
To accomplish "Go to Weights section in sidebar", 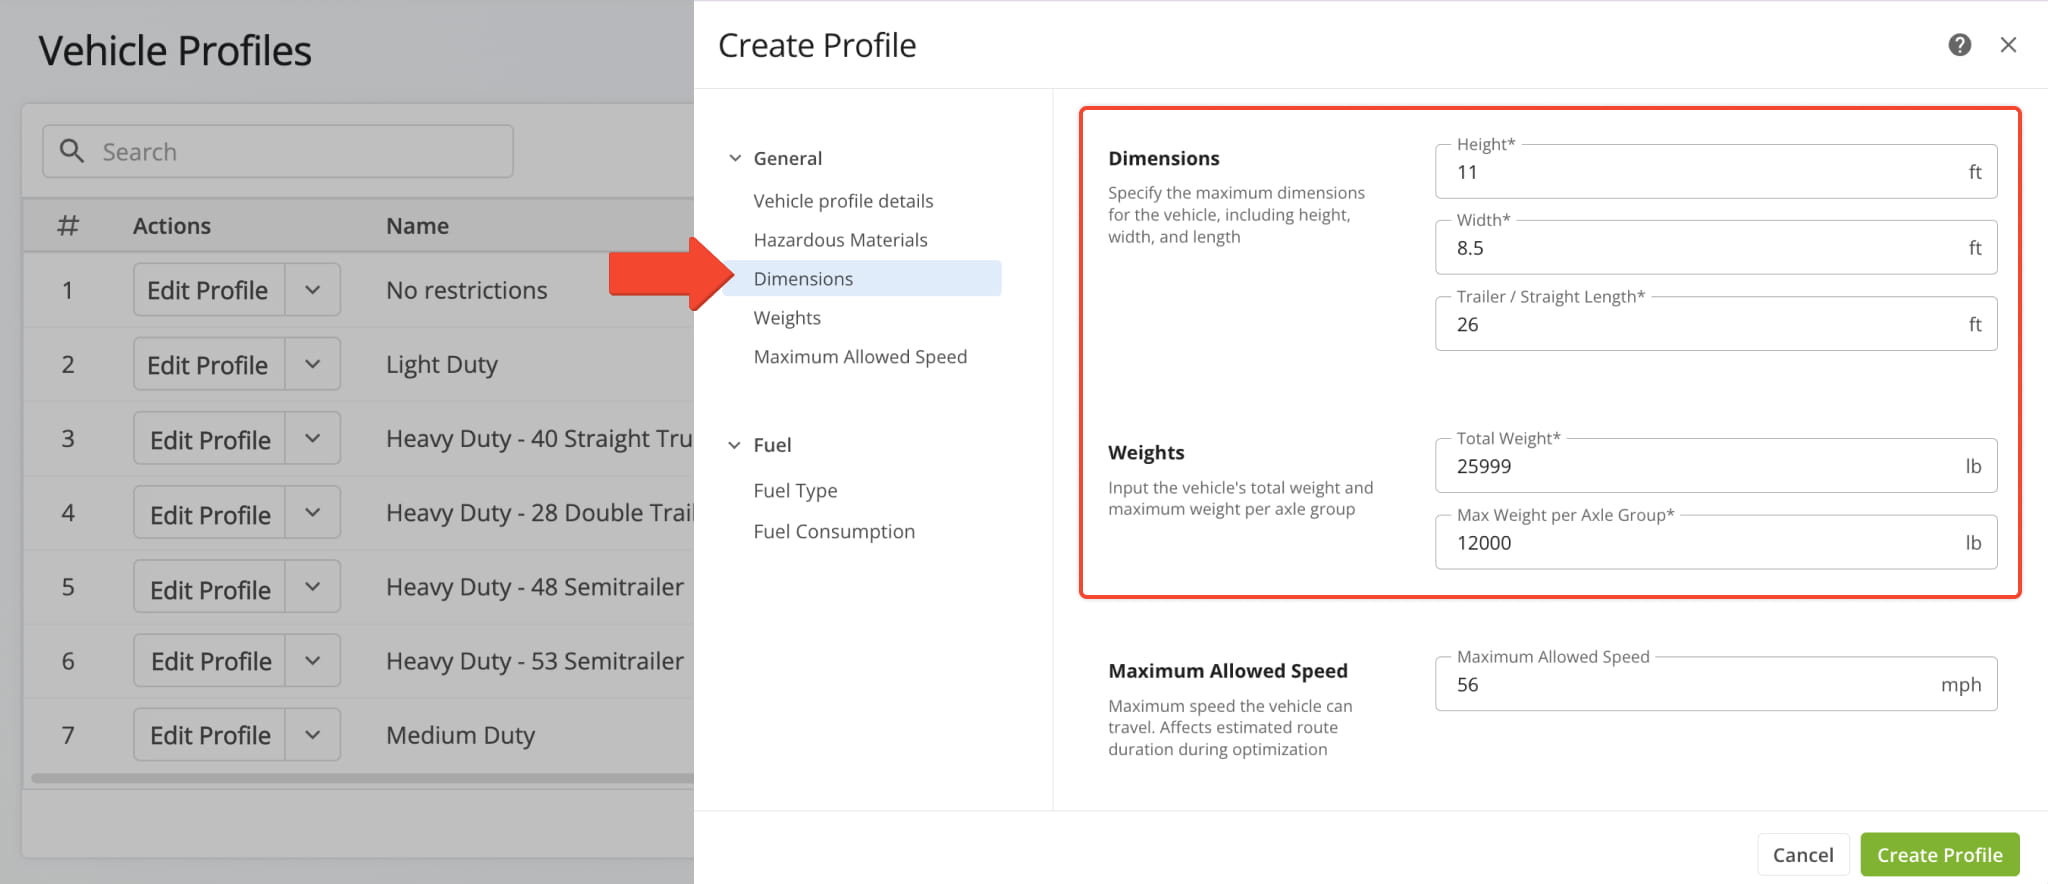I will (x=787, y=318).
